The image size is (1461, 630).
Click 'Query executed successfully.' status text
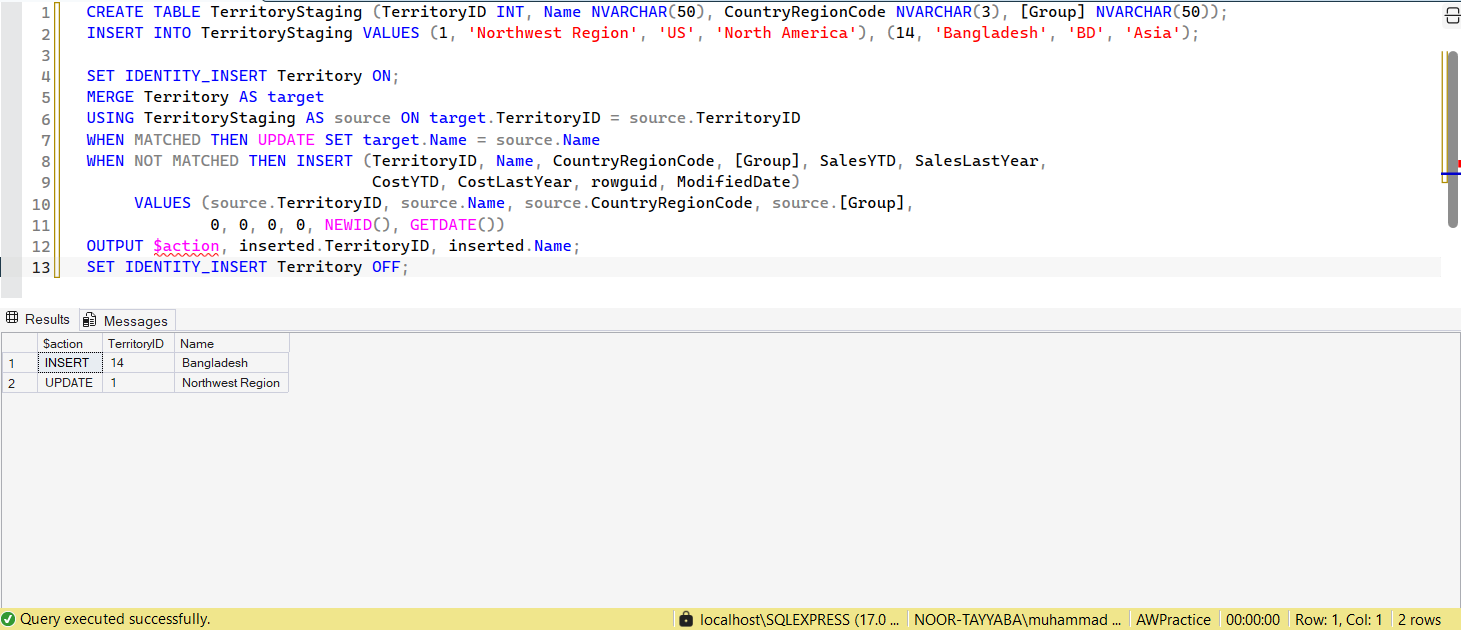click(x=115, y=619)
